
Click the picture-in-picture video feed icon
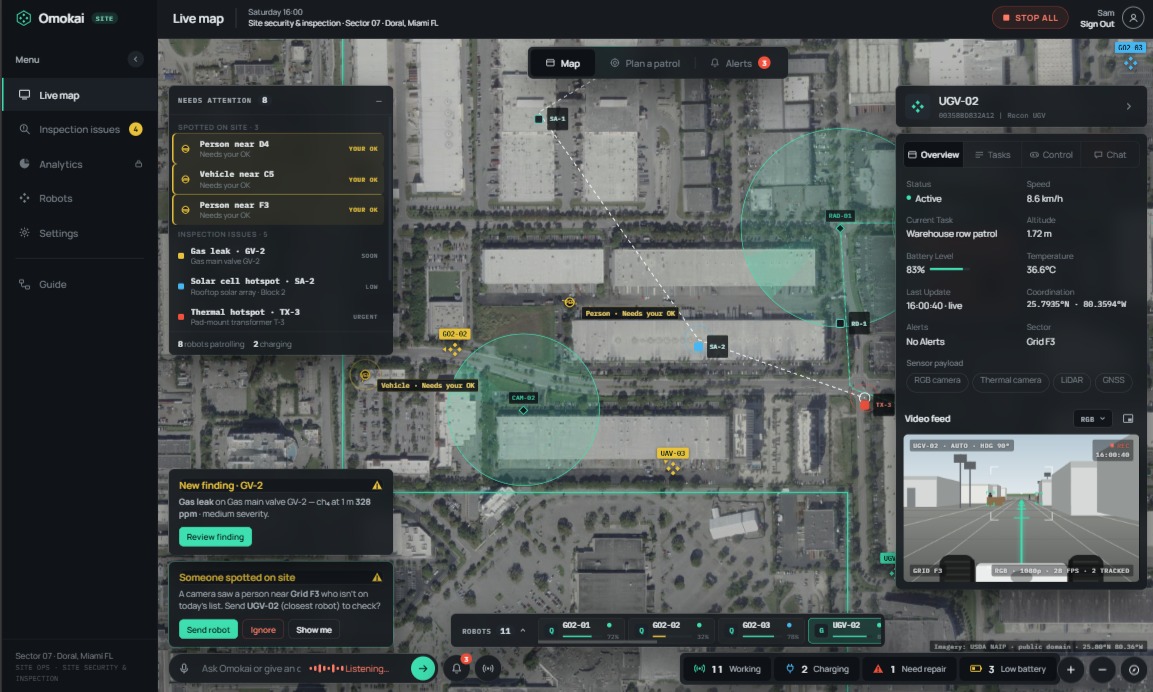(1128, 419)
